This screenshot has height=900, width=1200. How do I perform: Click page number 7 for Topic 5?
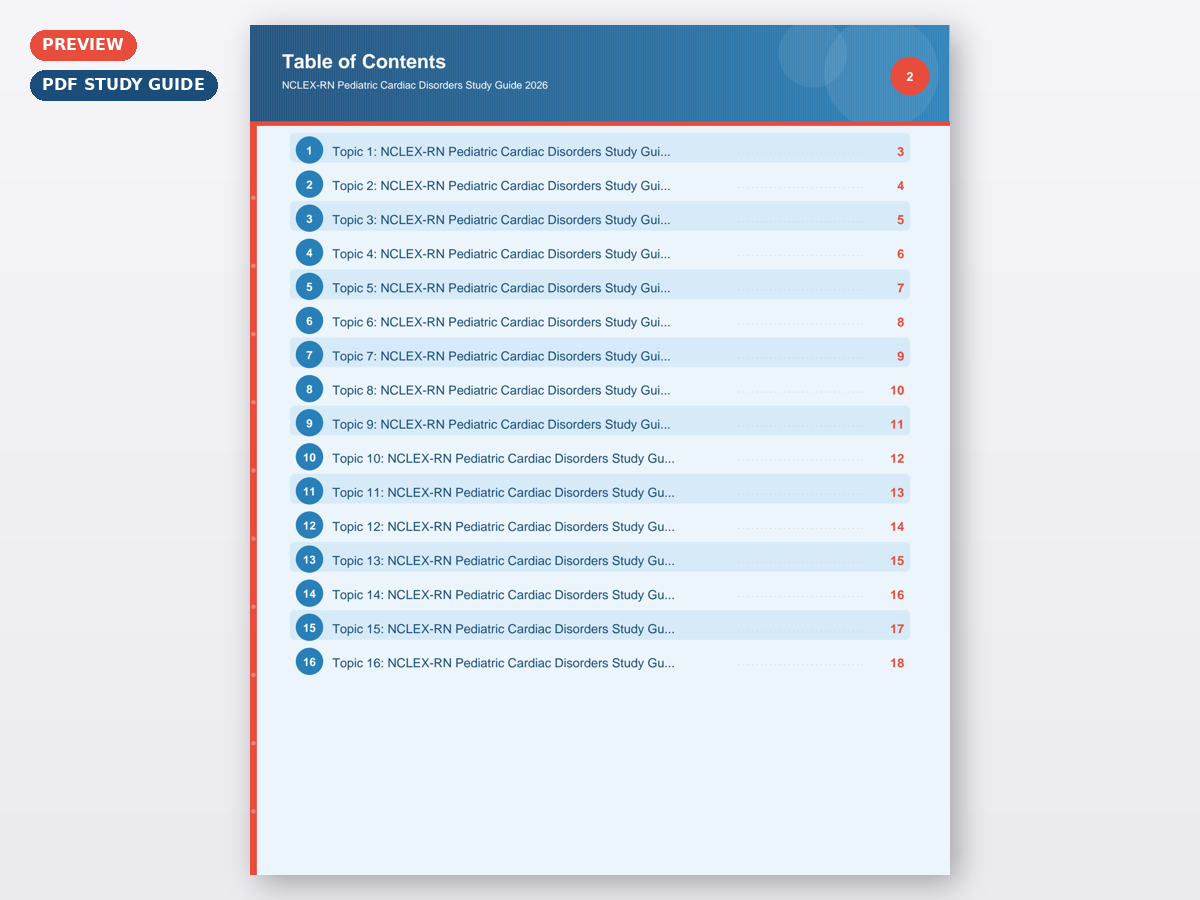click(x=900, y=288)
